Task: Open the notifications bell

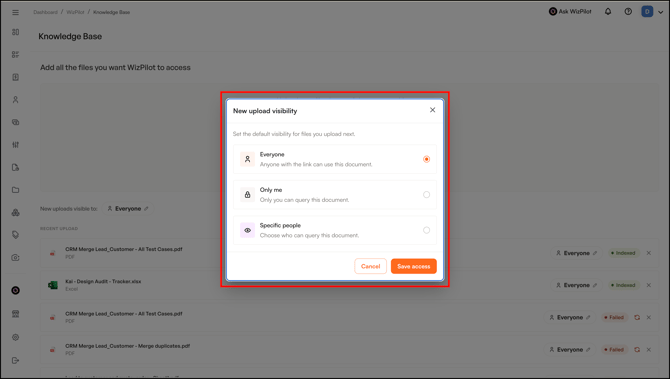Action: (x=608, y=12)
